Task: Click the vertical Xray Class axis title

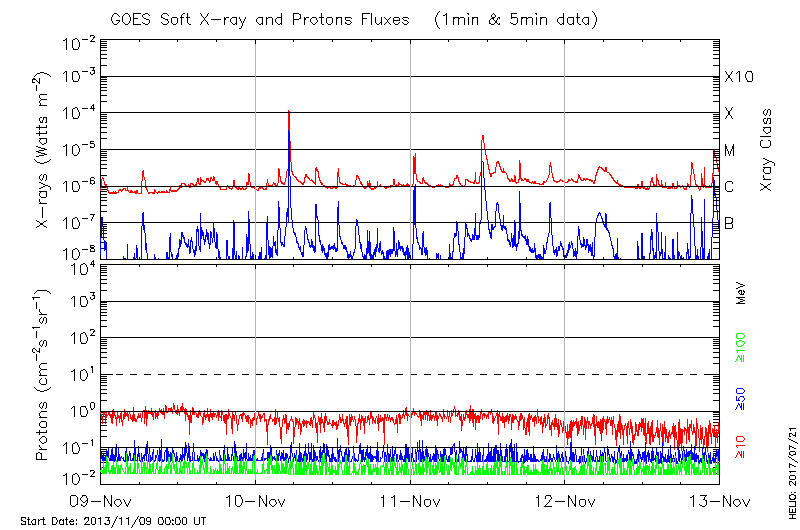Action: pos(766,150)
